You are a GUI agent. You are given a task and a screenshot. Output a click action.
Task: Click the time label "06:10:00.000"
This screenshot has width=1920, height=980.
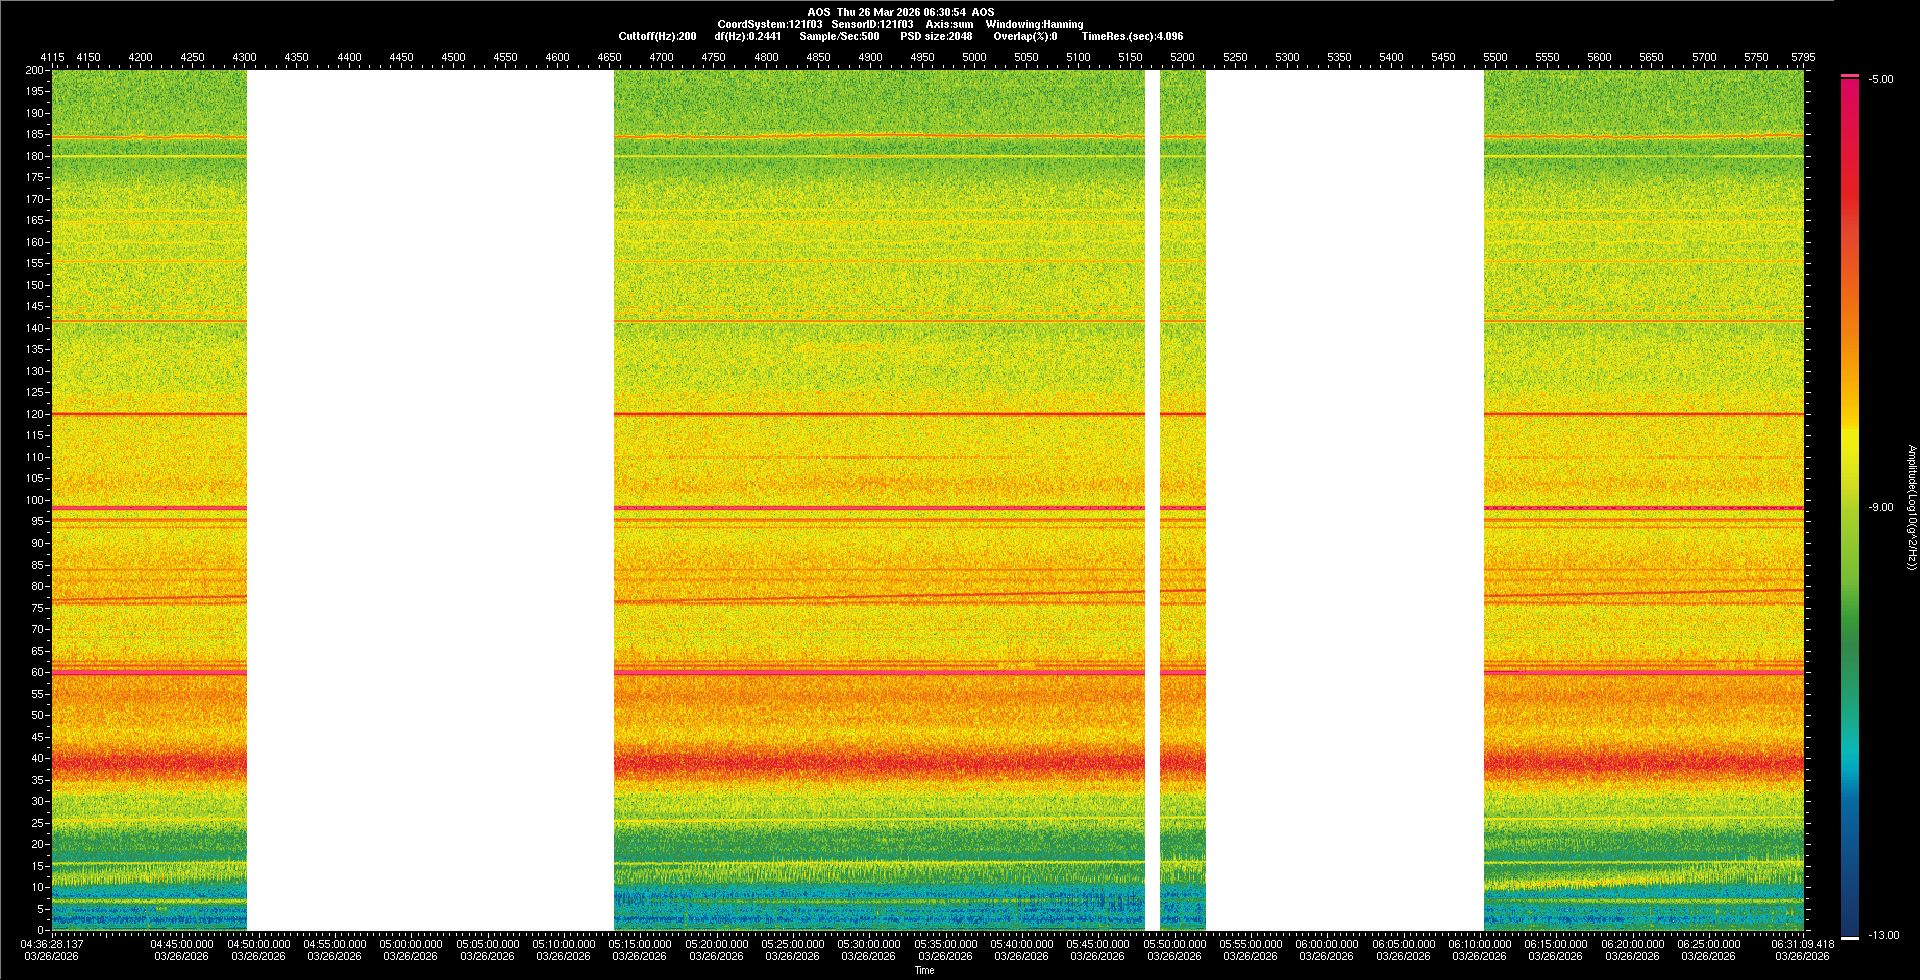pos(1479,943)
